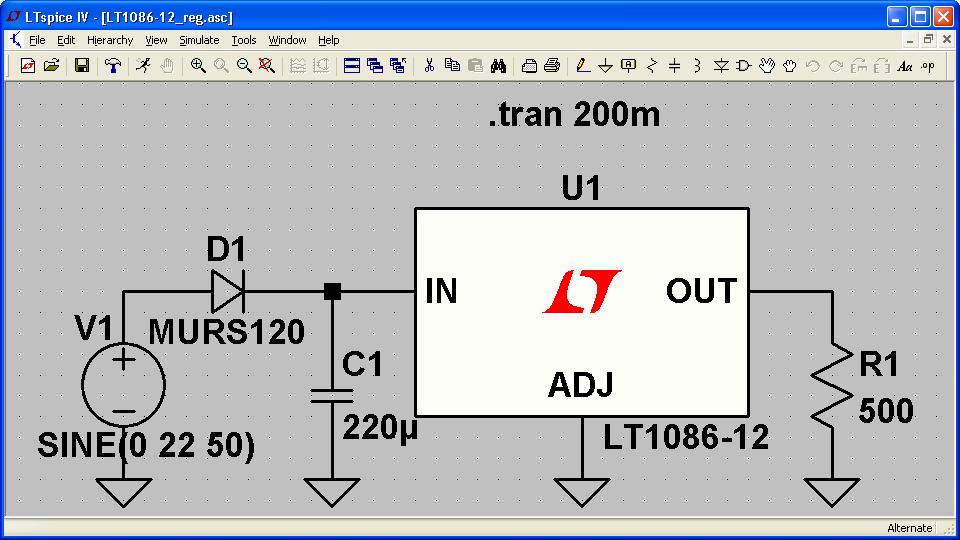Image resolution: width=960 pixels, height=540 pixels.
Task: Select the Place Diode tool
Action: pyautogui.click(x=721, y=66)
